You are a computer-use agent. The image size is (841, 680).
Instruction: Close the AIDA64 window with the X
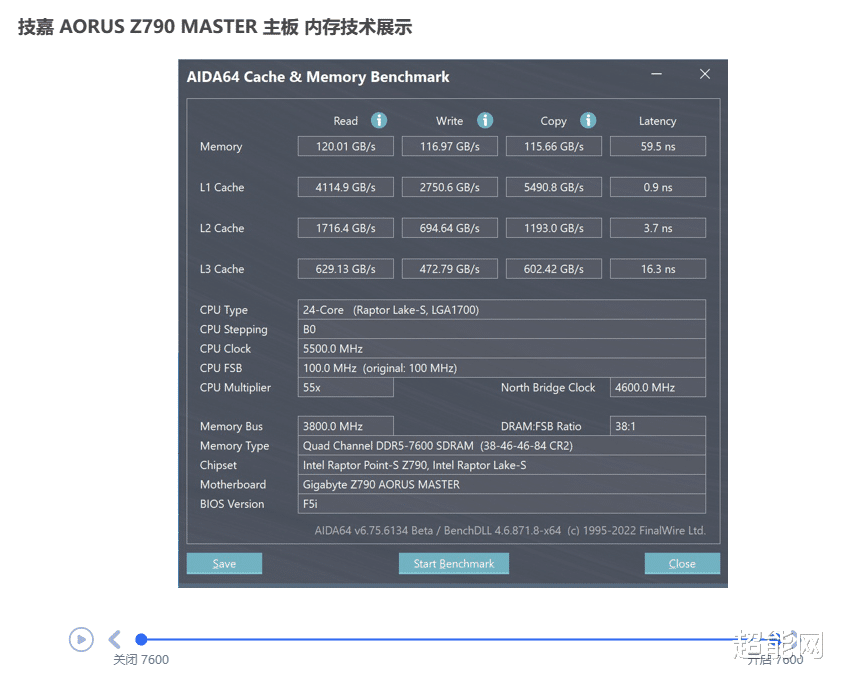(705, 74)
